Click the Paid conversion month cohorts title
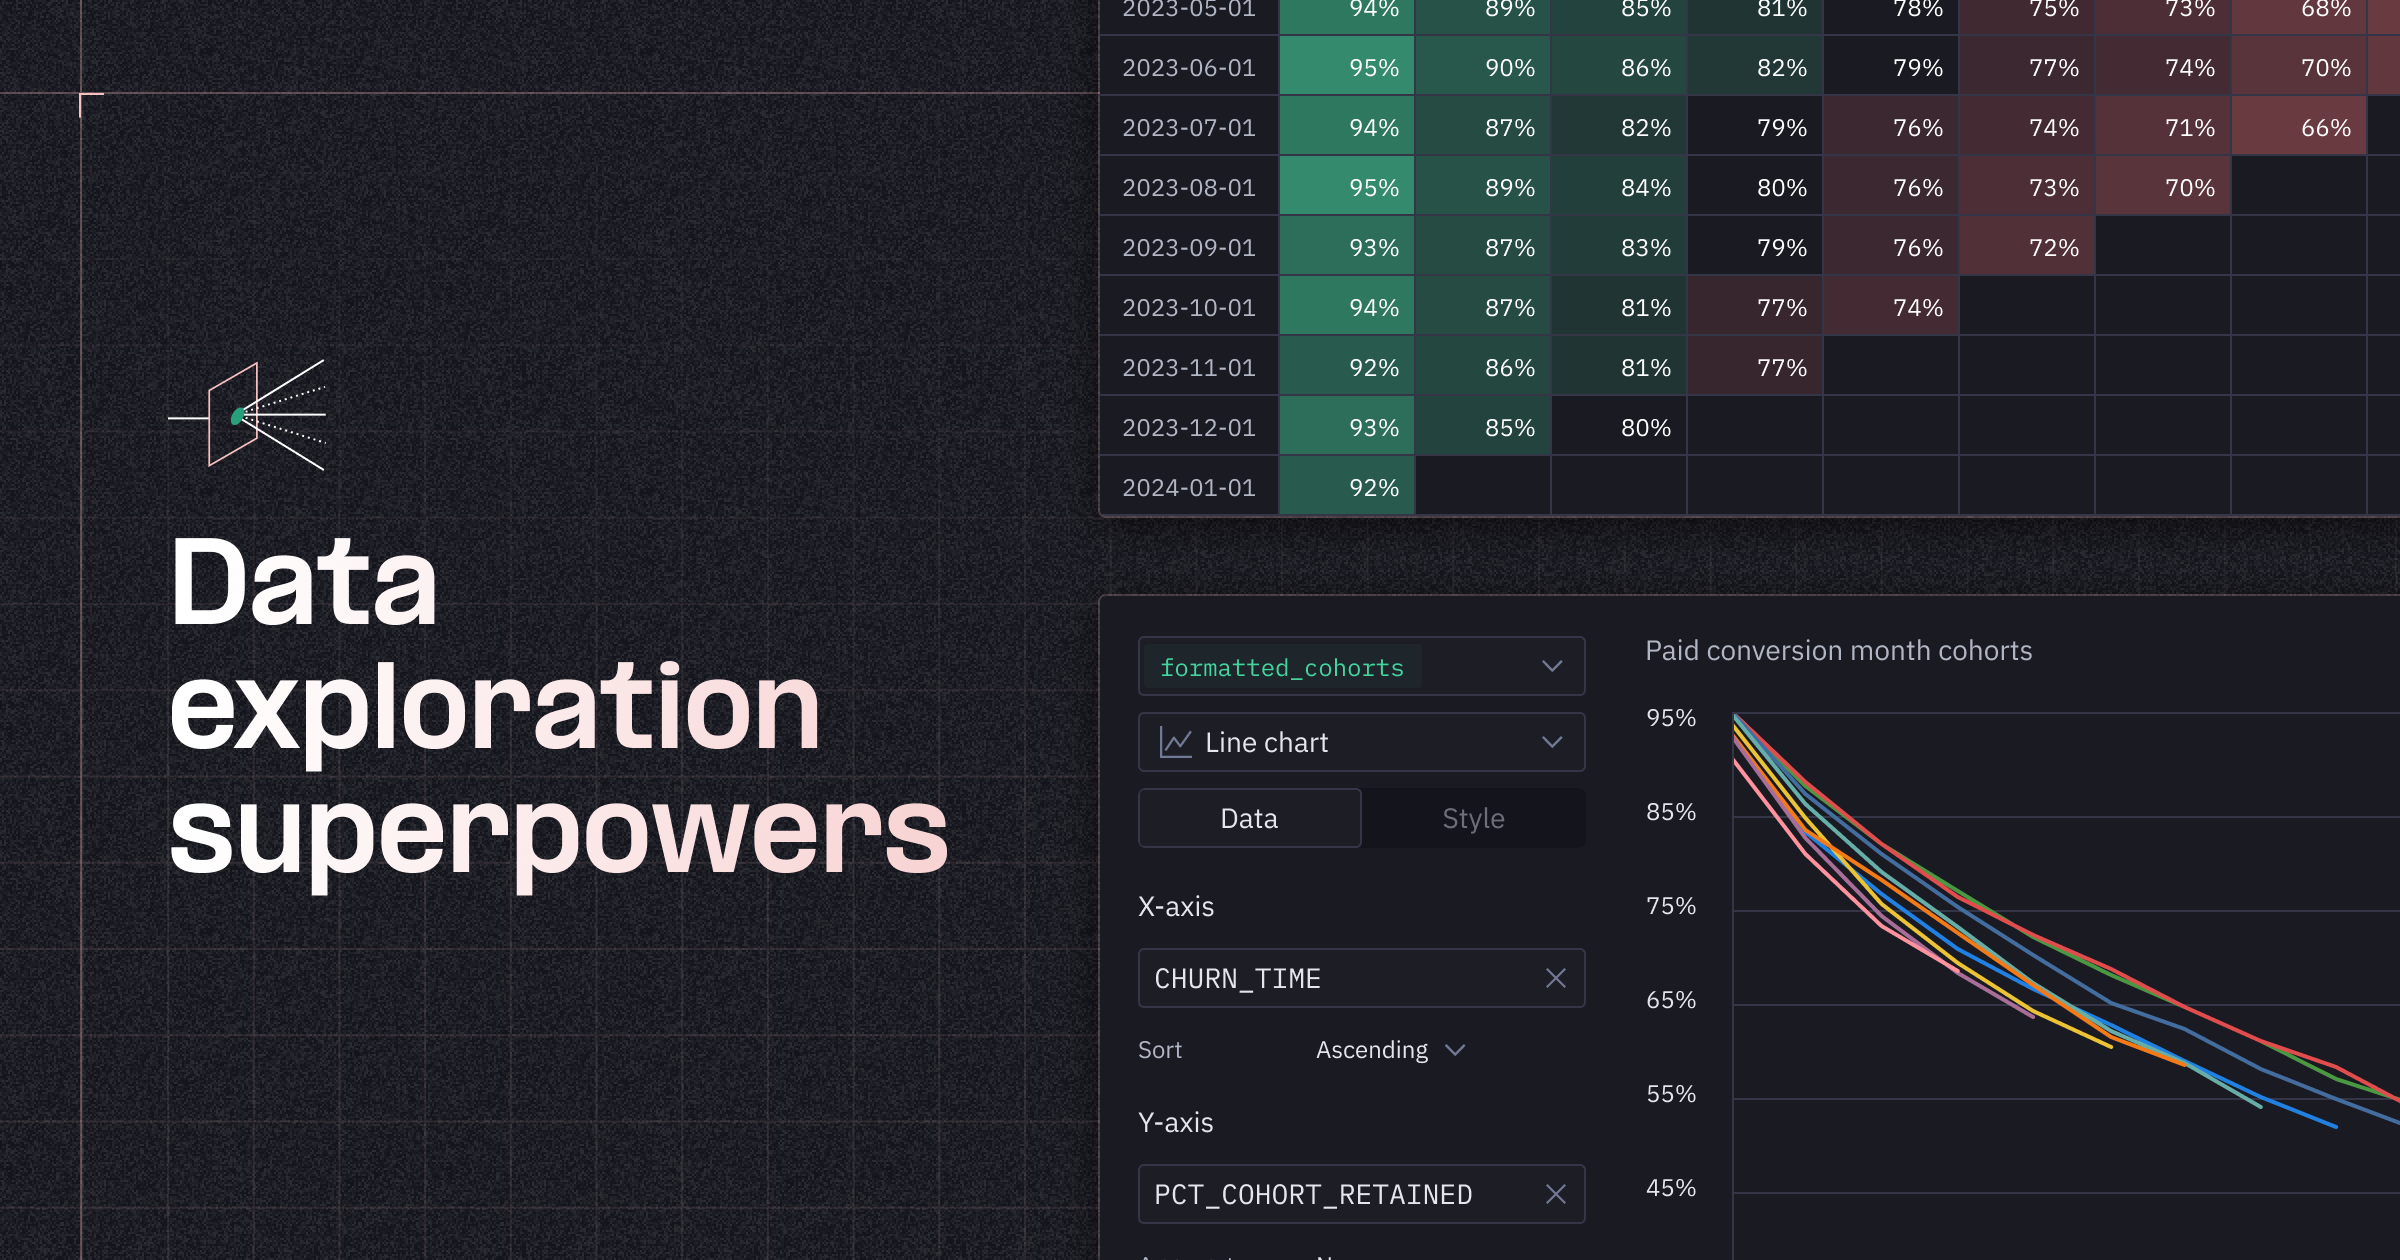This screenshot has width=2400, height=1260. point(1838,651)
